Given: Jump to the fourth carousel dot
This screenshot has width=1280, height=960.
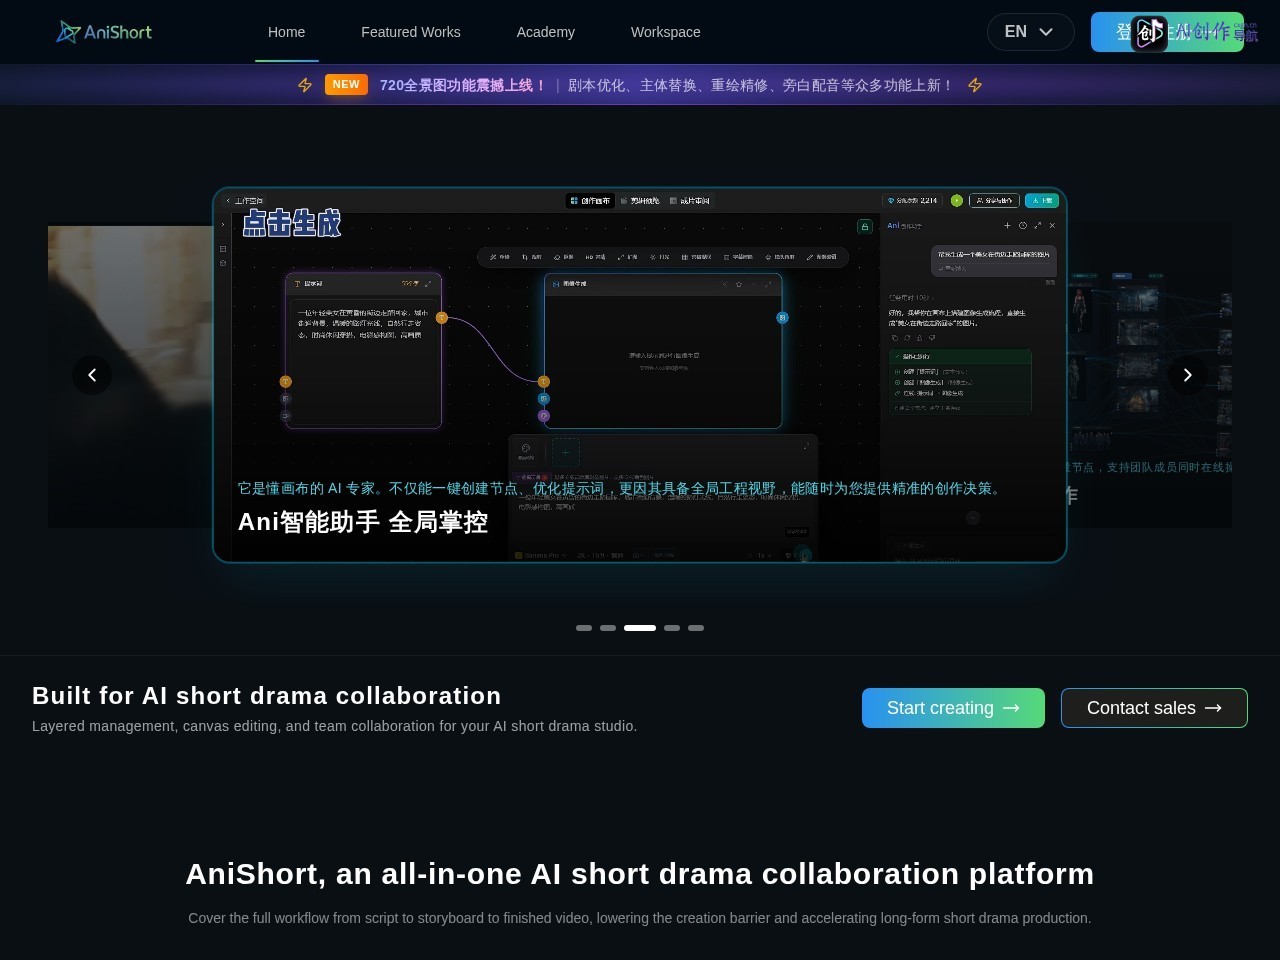Looking at the screenshot, I should tap(672, 628).
